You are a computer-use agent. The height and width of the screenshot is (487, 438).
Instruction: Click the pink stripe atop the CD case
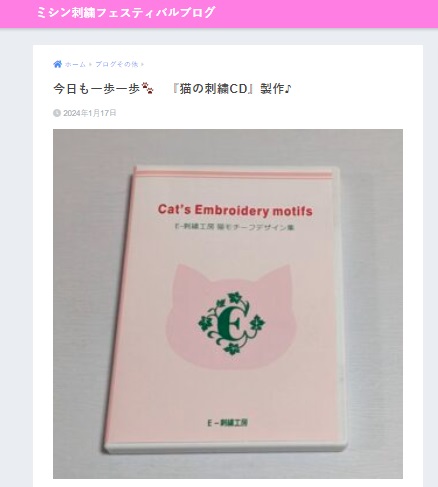(x=234, y=174)
